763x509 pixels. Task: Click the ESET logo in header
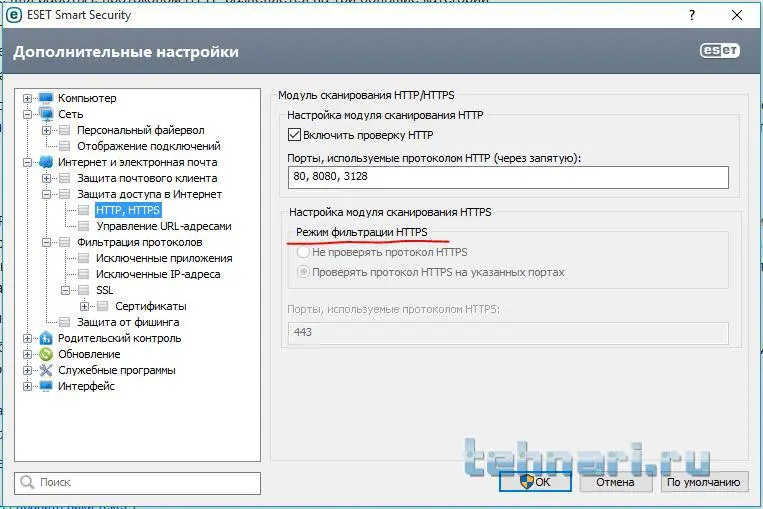point(720,51)
